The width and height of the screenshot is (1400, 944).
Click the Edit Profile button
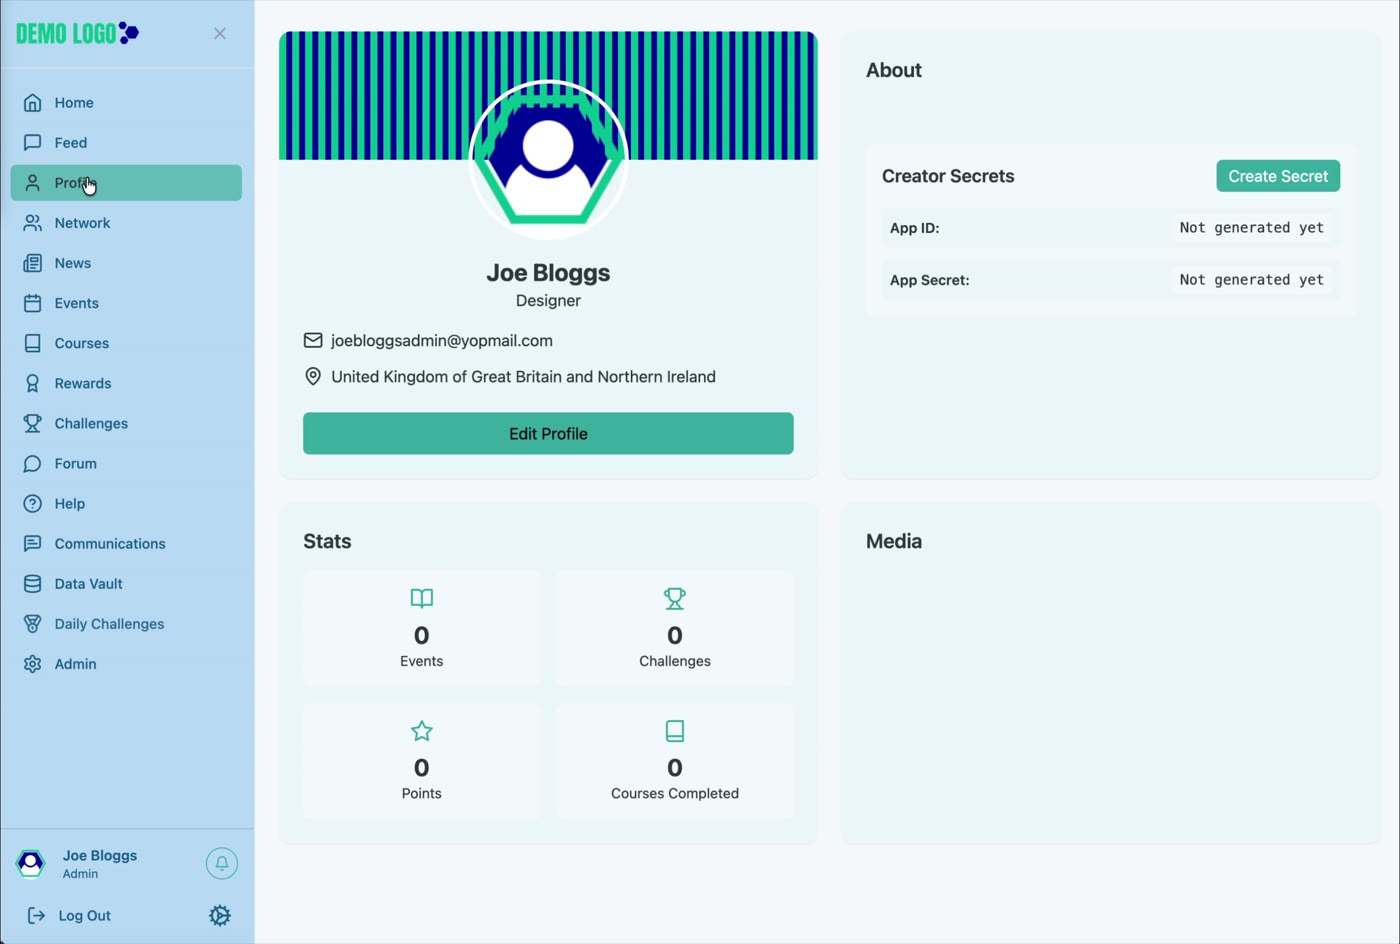pyautogui.click(x=548, y=433)
